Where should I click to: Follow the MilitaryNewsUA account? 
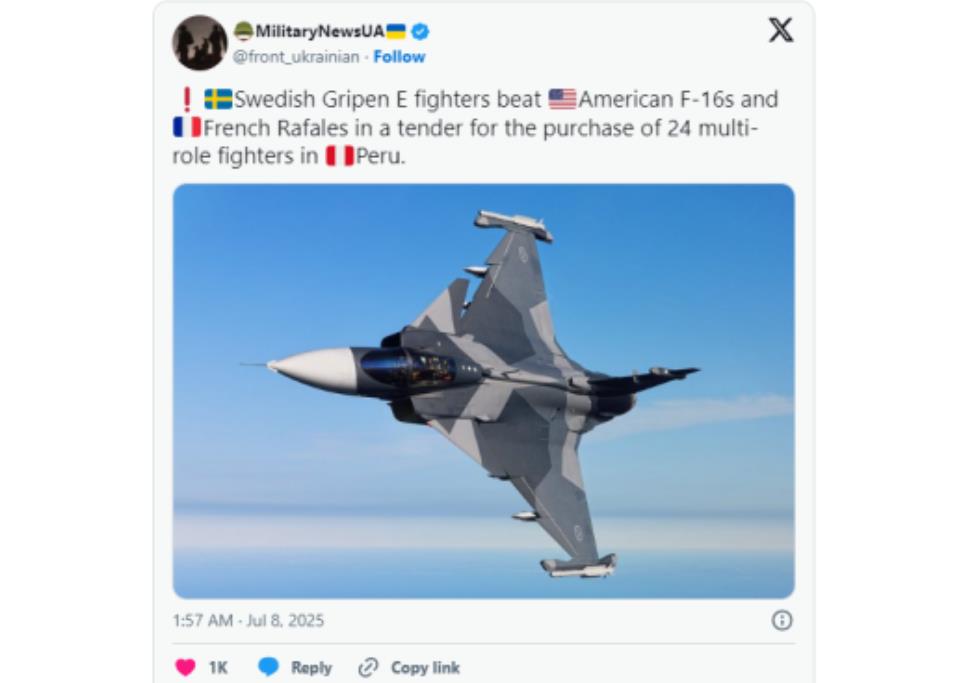399,57
